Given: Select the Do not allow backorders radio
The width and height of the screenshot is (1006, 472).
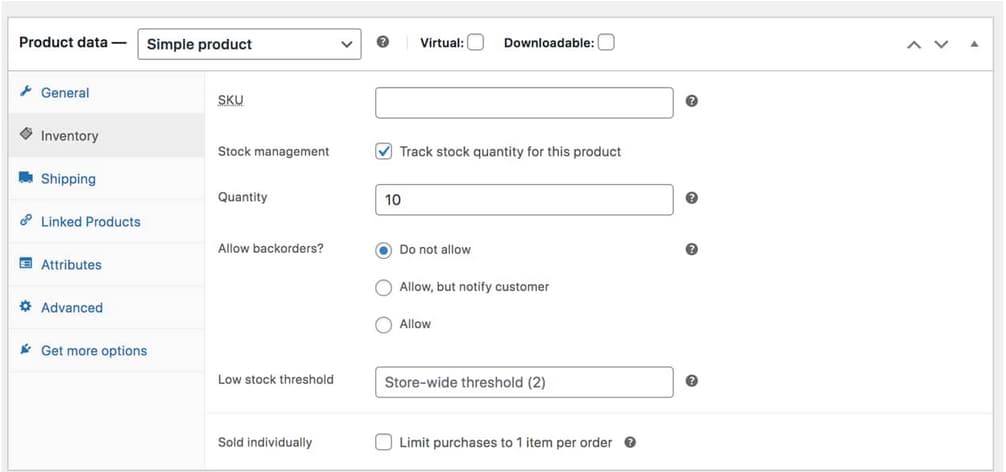Looking at the screenshot, I should (x=383, y=250).
